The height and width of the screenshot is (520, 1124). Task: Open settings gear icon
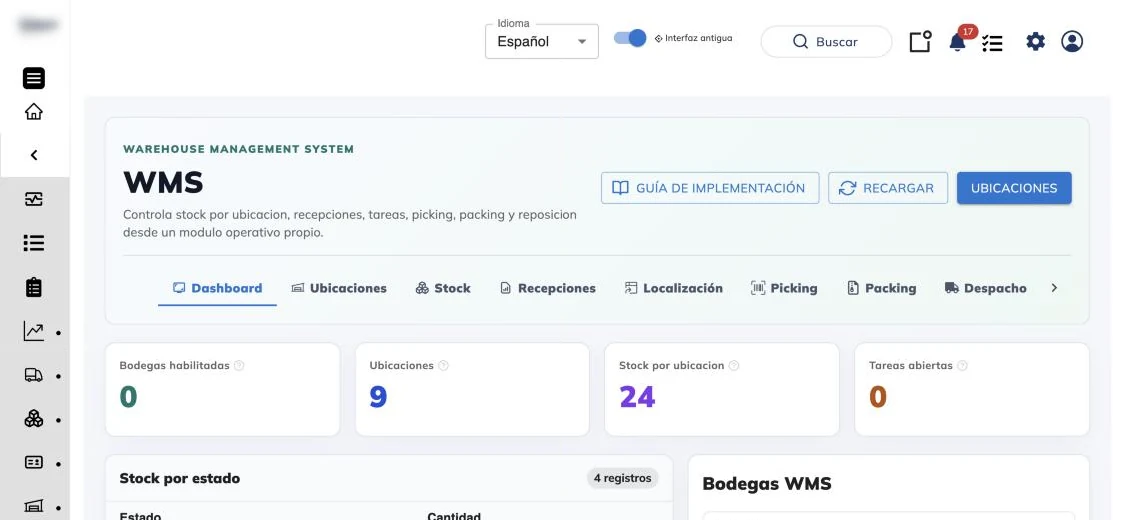coord(1036,42)
